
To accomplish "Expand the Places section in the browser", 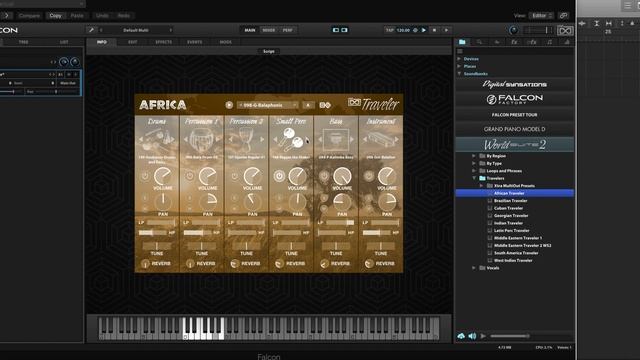I will coord(459,66).
